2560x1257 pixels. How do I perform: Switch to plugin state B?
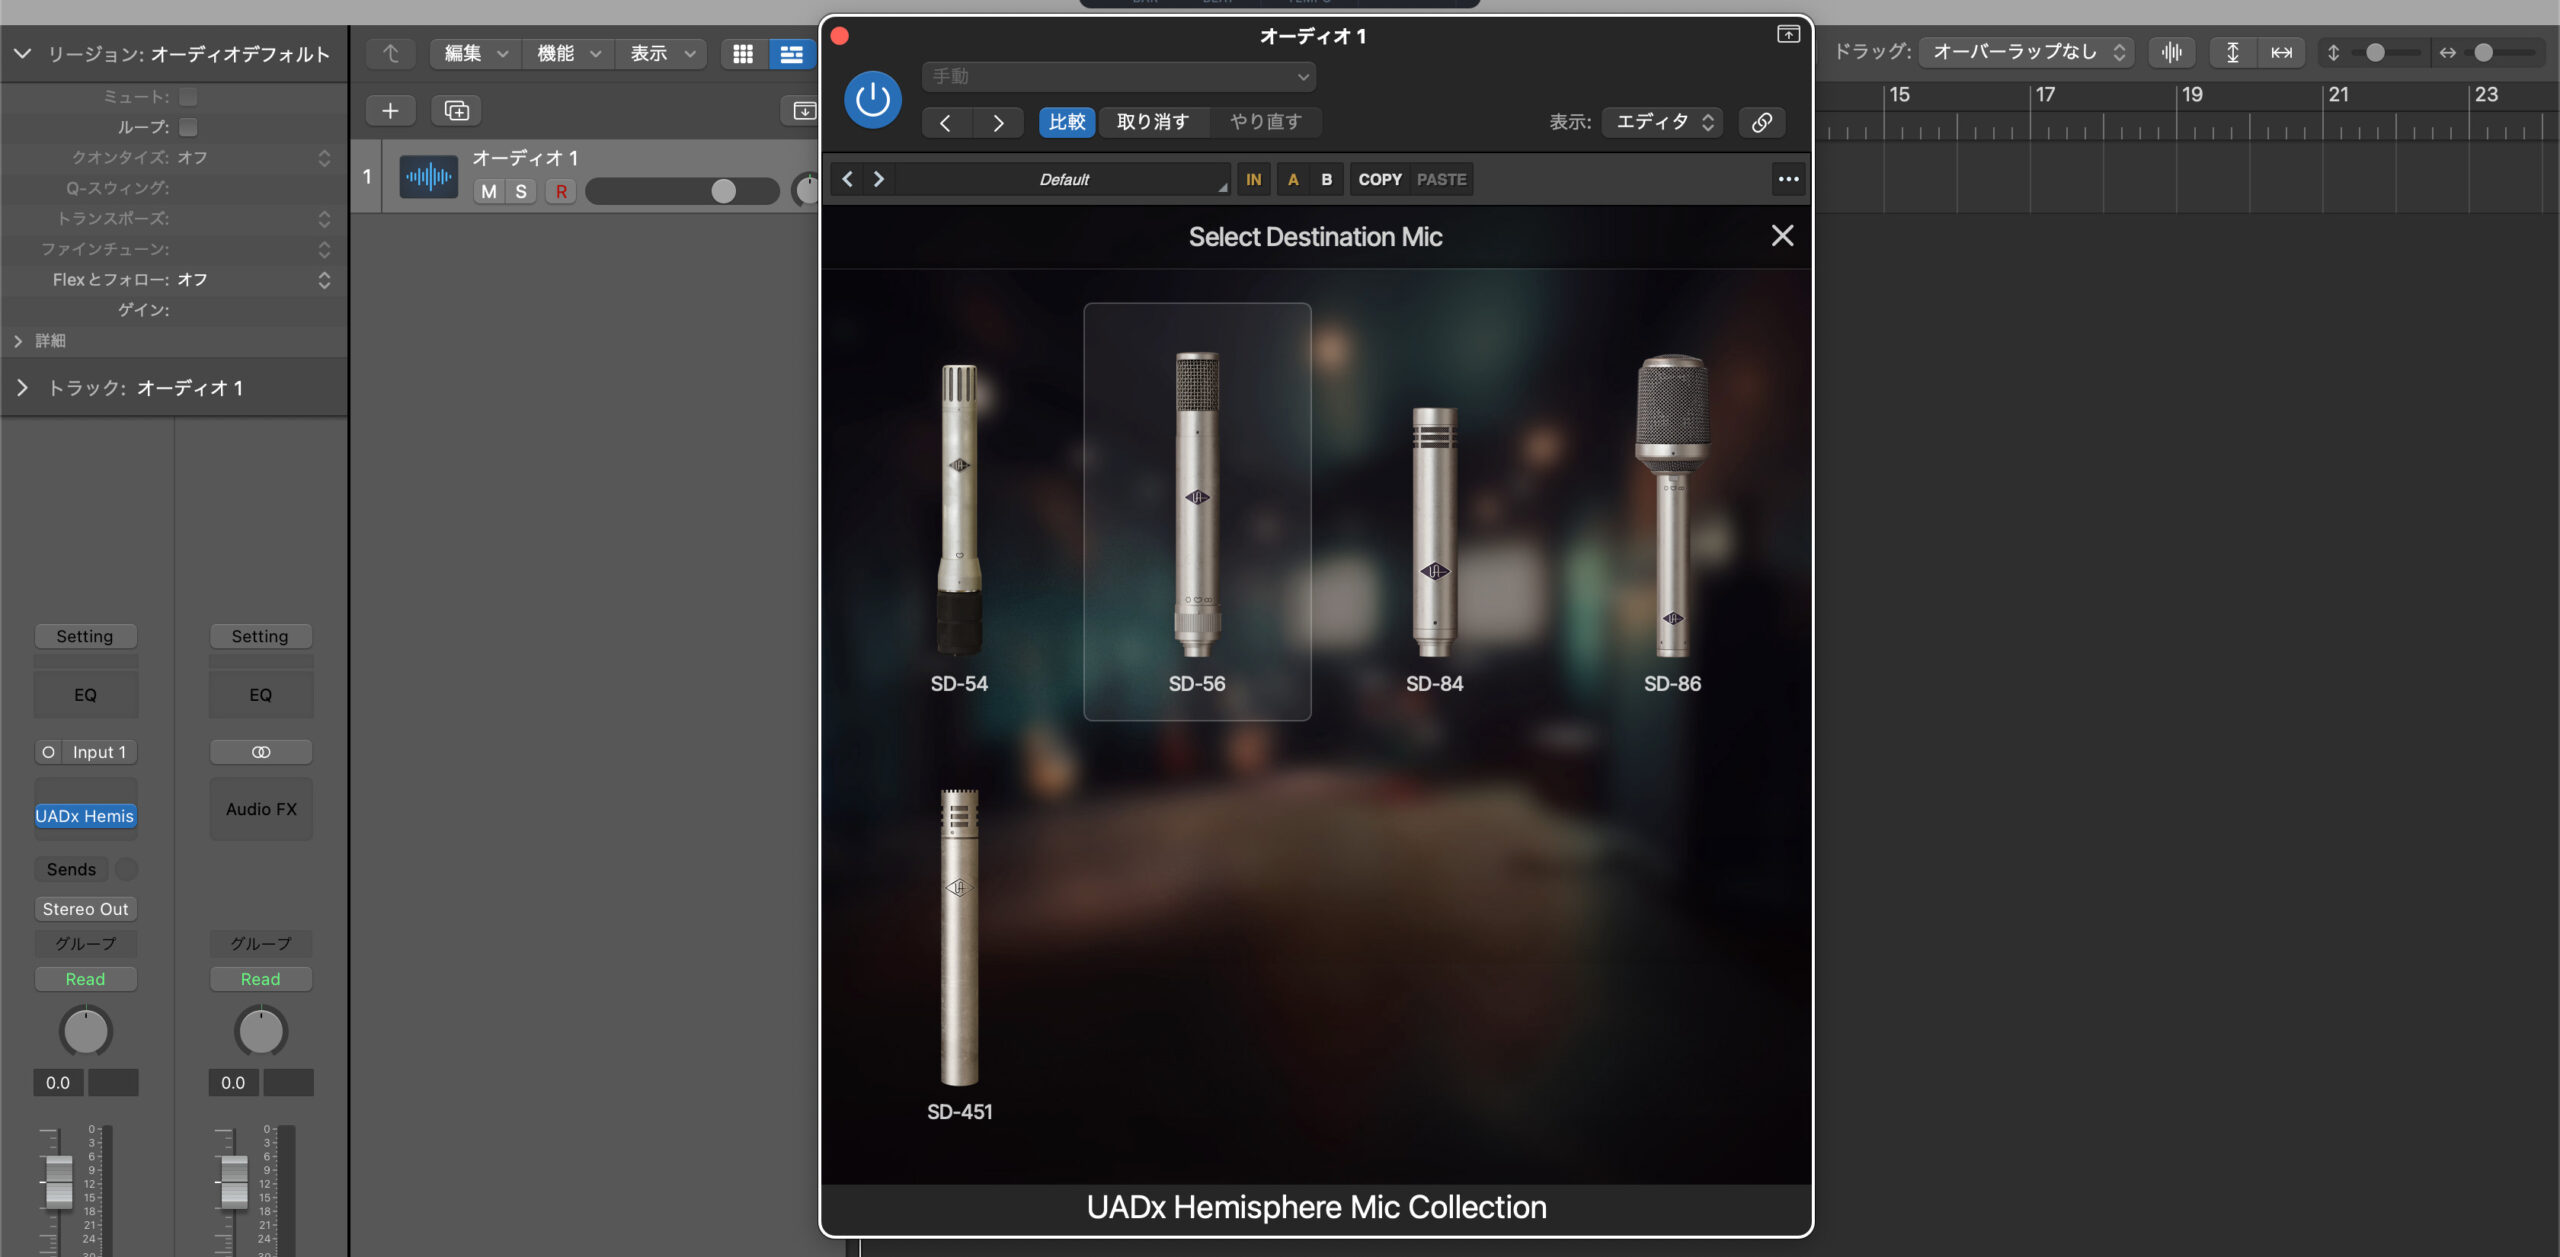click(x=1326, y=180)
